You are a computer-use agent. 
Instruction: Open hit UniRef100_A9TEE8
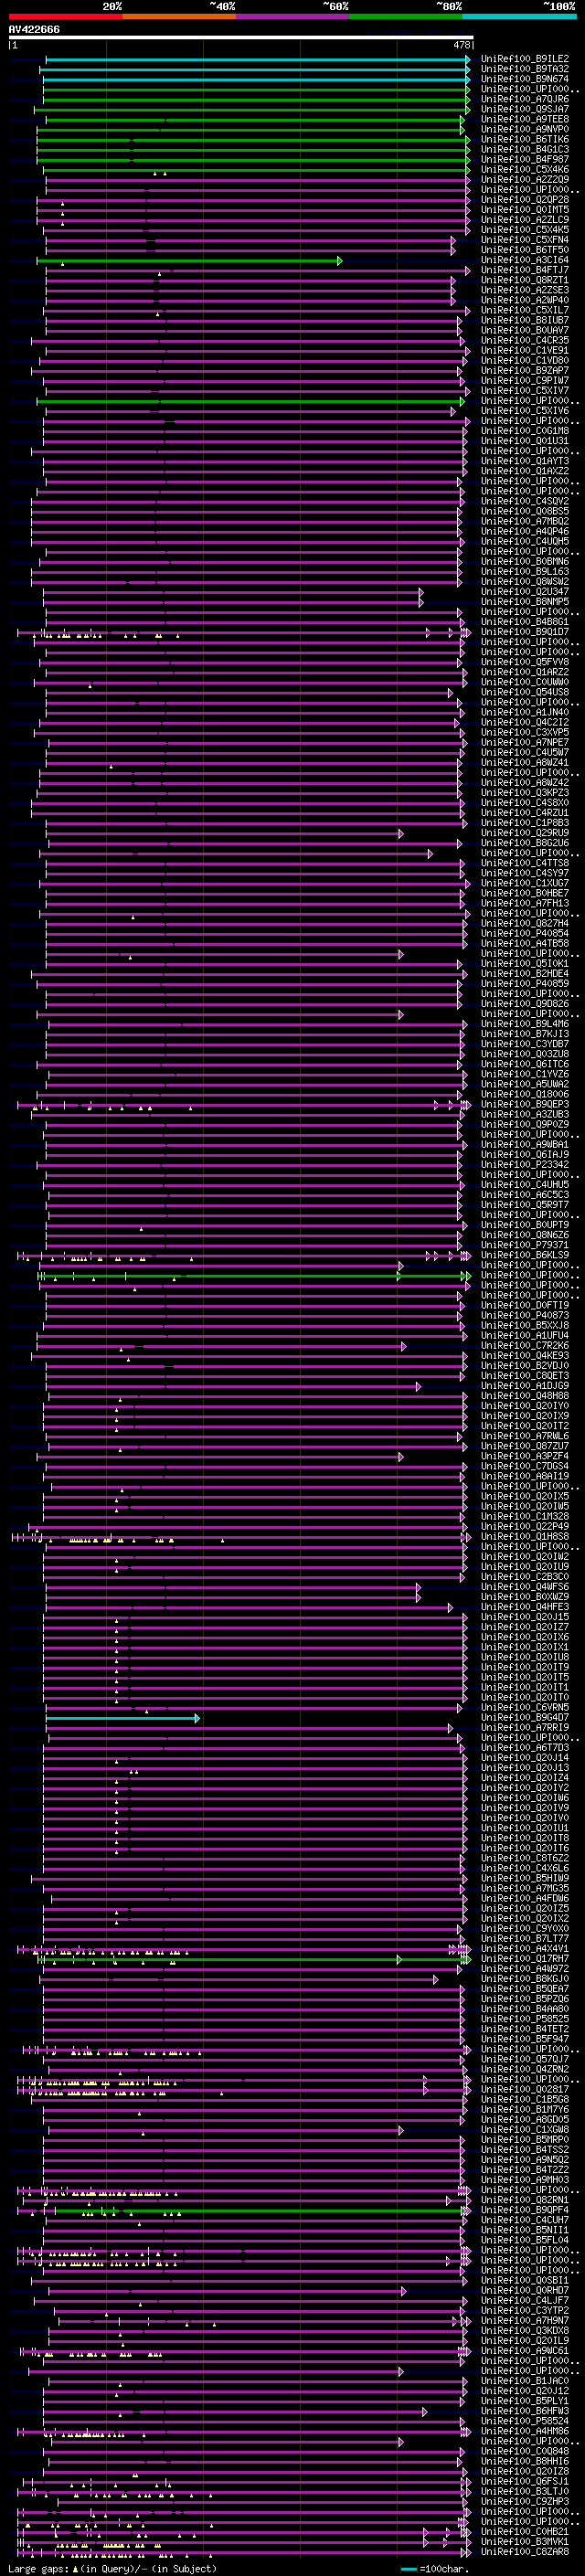pyautogui.click(x=525, y=120)
